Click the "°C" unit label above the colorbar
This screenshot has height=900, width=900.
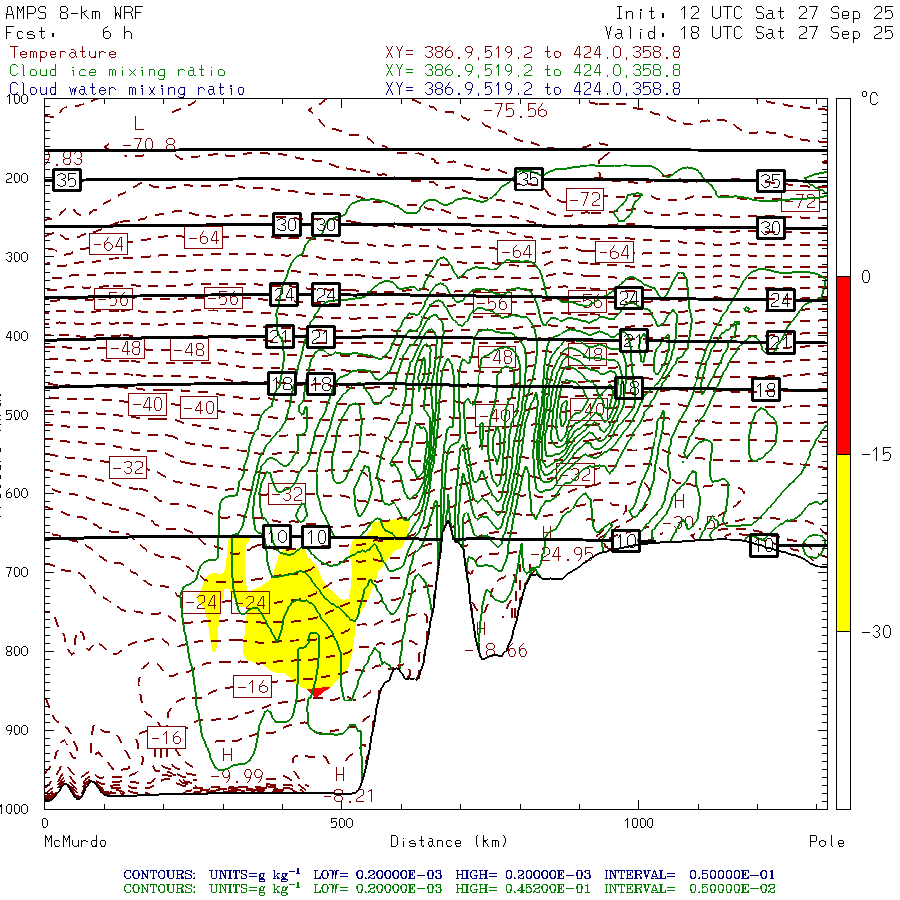coord(870,99)
